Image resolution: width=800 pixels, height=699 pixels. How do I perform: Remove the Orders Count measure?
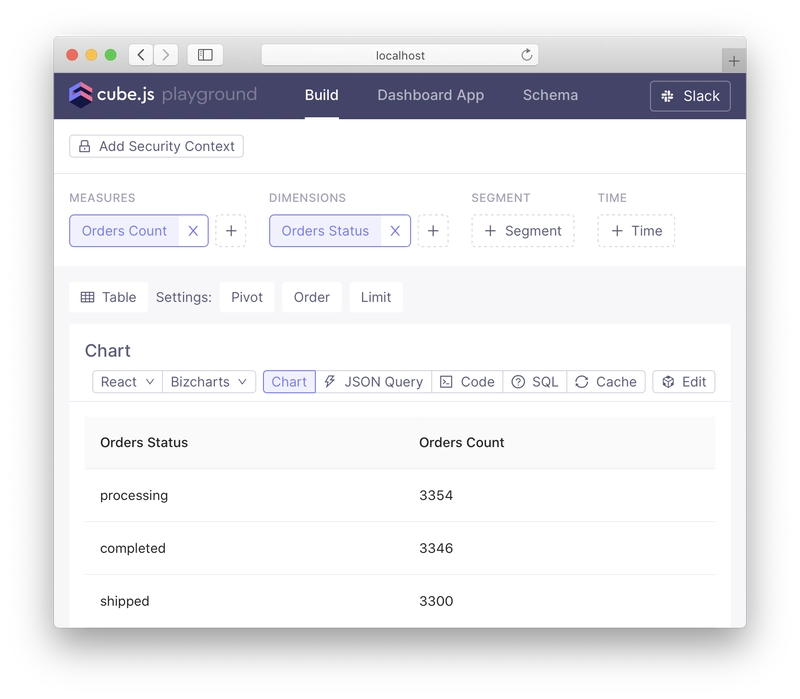193,231
